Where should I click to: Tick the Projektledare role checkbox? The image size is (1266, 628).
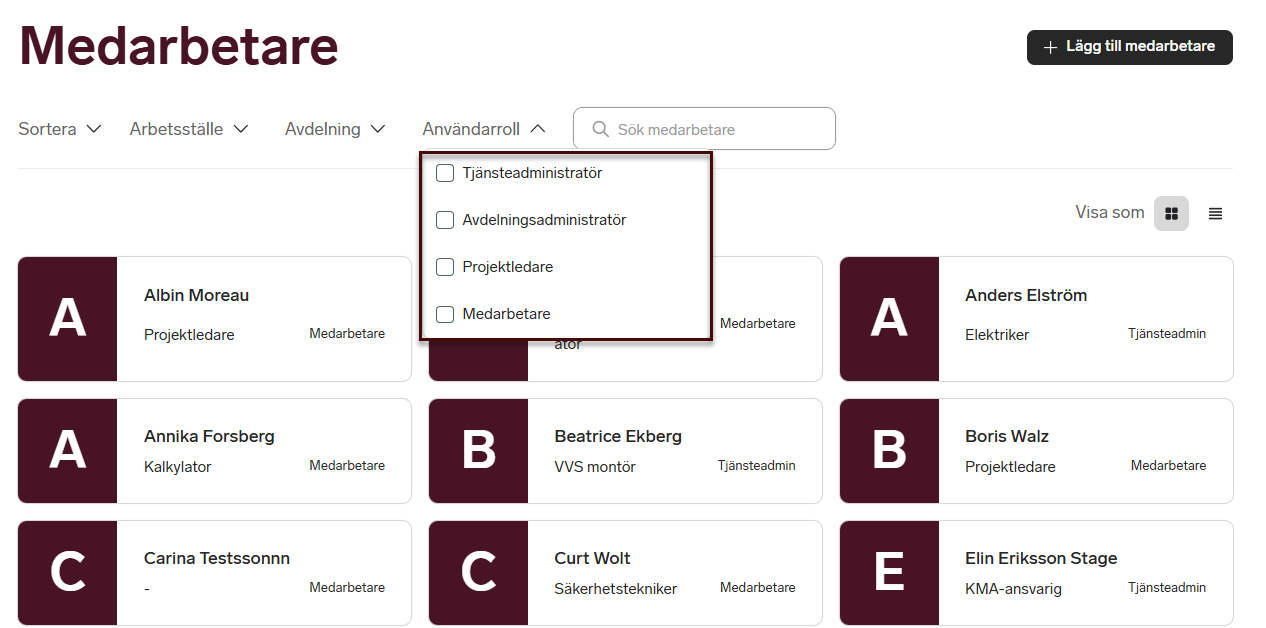click(x=445, y=267)
